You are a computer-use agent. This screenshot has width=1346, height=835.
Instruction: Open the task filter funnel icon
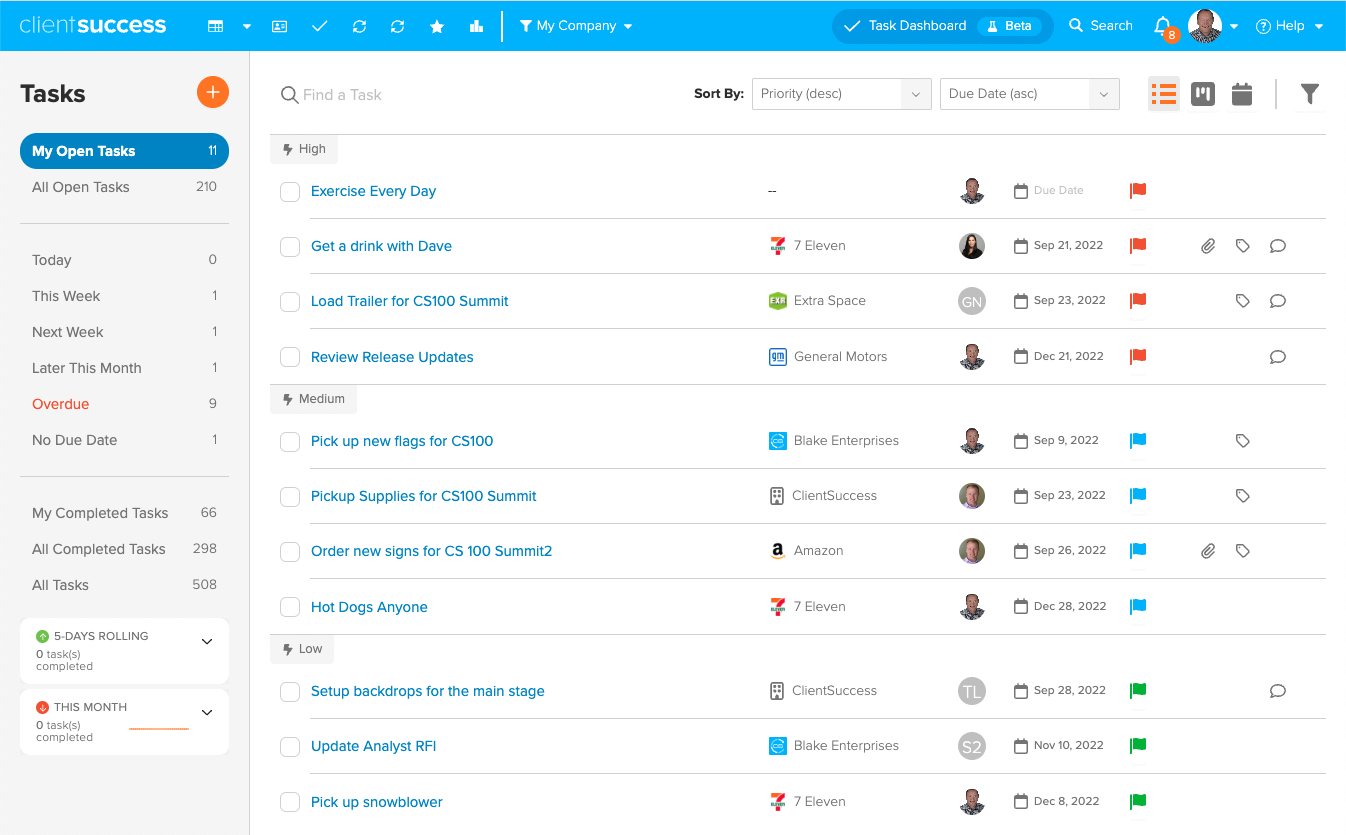point(1310,94)
